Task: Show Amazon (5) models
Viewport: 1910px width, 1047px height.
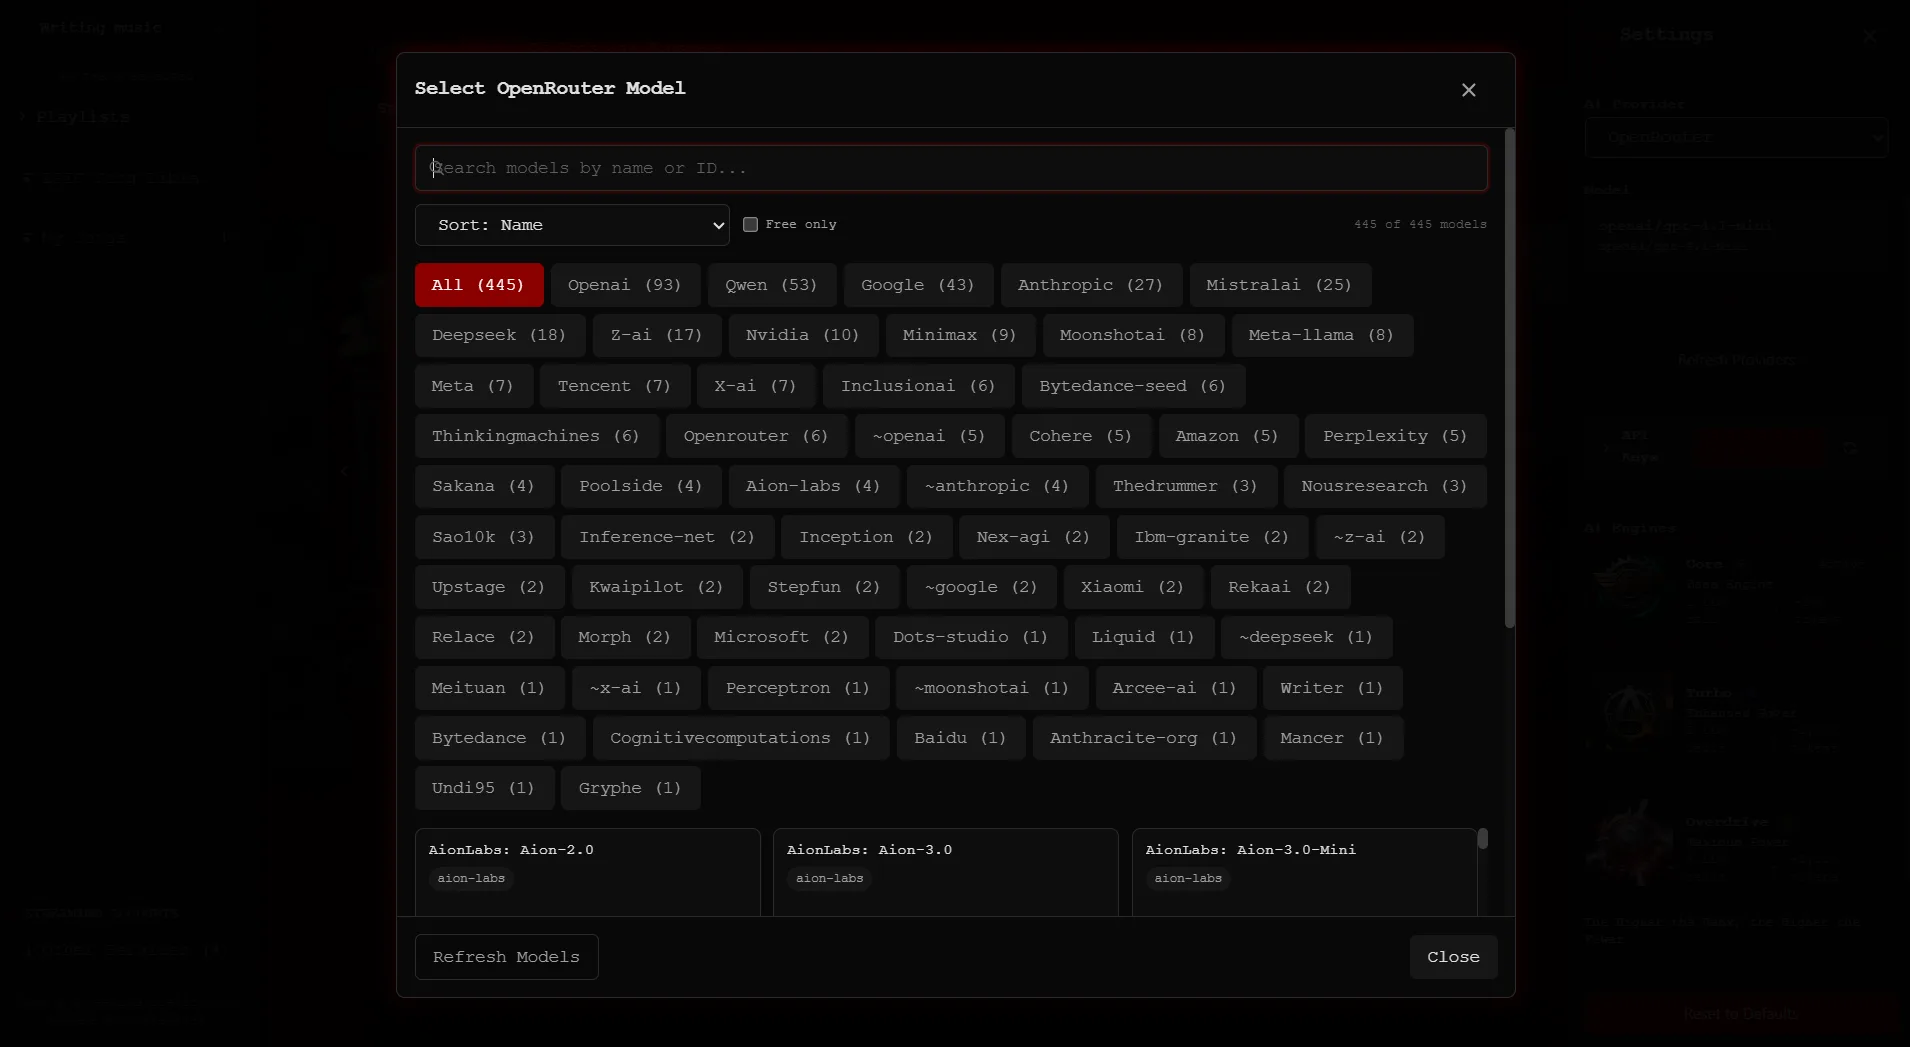Action: pos(1228,436)
